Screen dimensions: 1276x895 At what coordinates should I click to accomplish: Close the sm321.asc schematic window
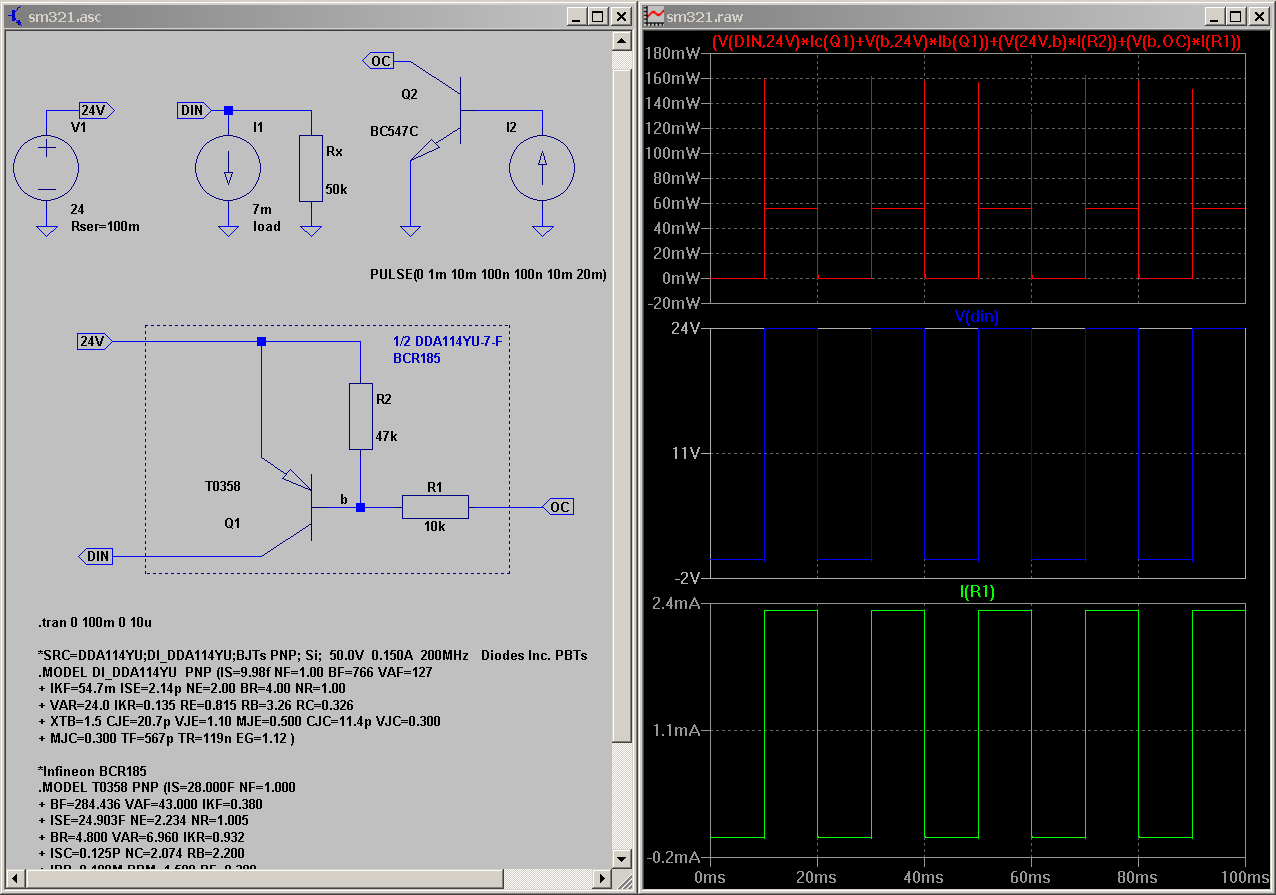pyautogui.click(x=619, y=17)
